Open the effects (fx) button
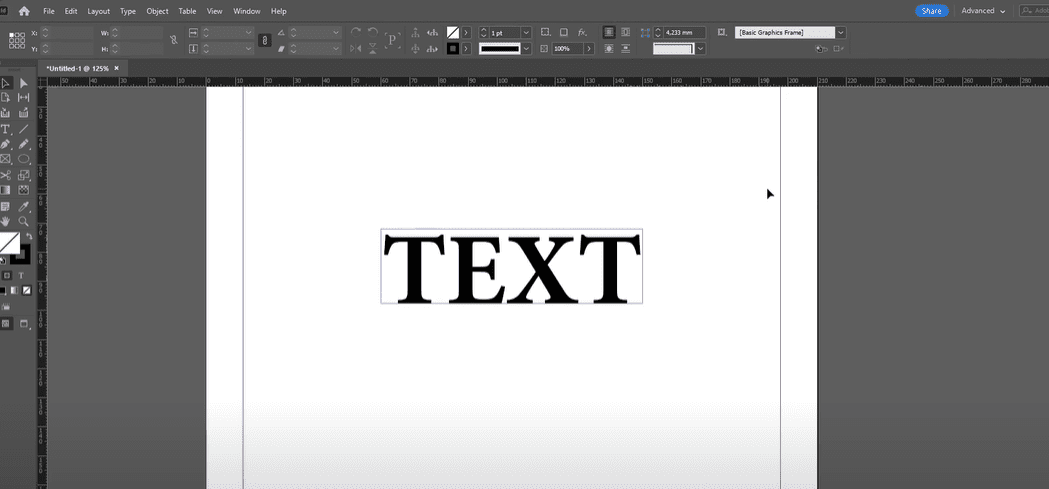1049x489 pixels. (581, 32)
